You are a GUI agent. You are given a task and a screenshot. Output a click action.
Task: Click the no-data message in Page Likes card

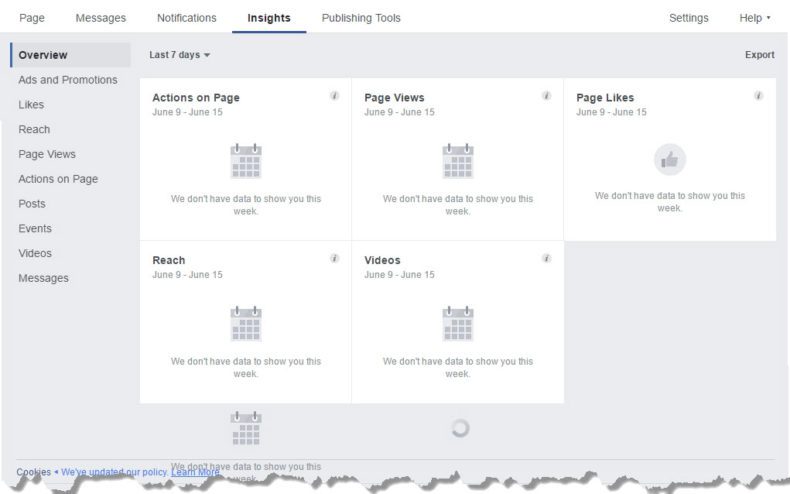pyautogui.click(x=670, y=202)
